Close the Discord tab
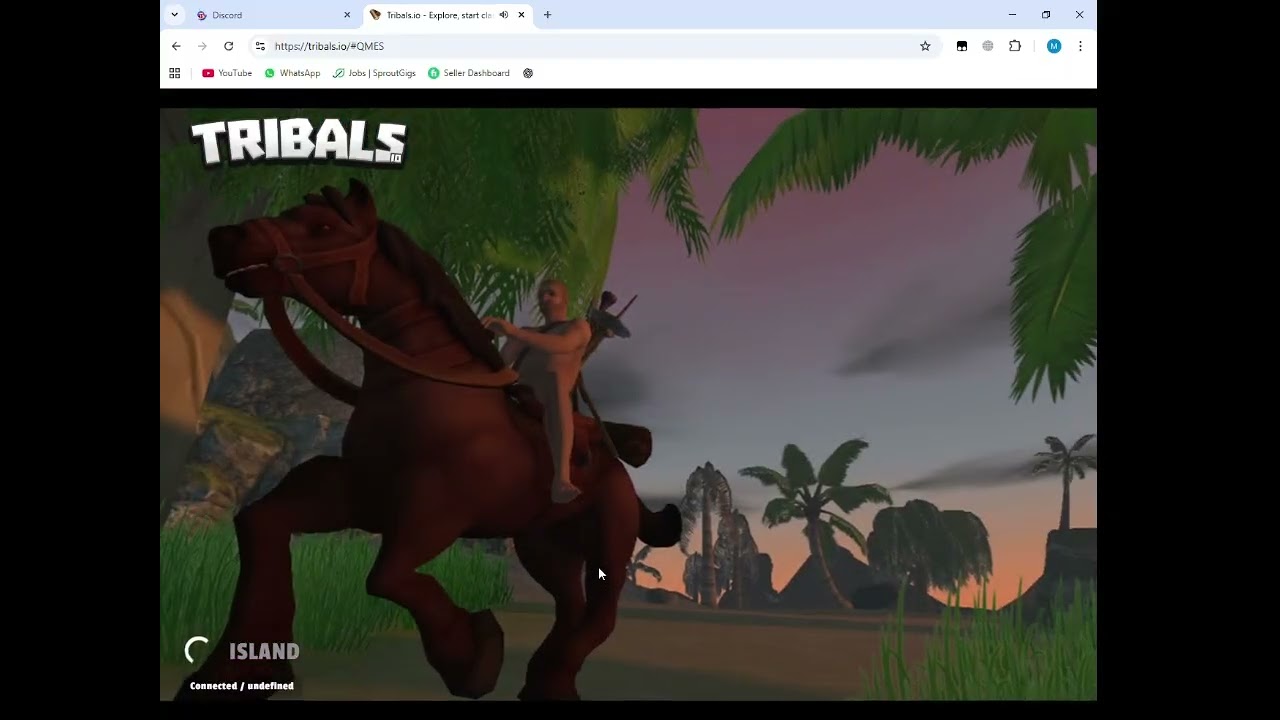This screenshot has width=1280, height=720. (x=347, y=15)
